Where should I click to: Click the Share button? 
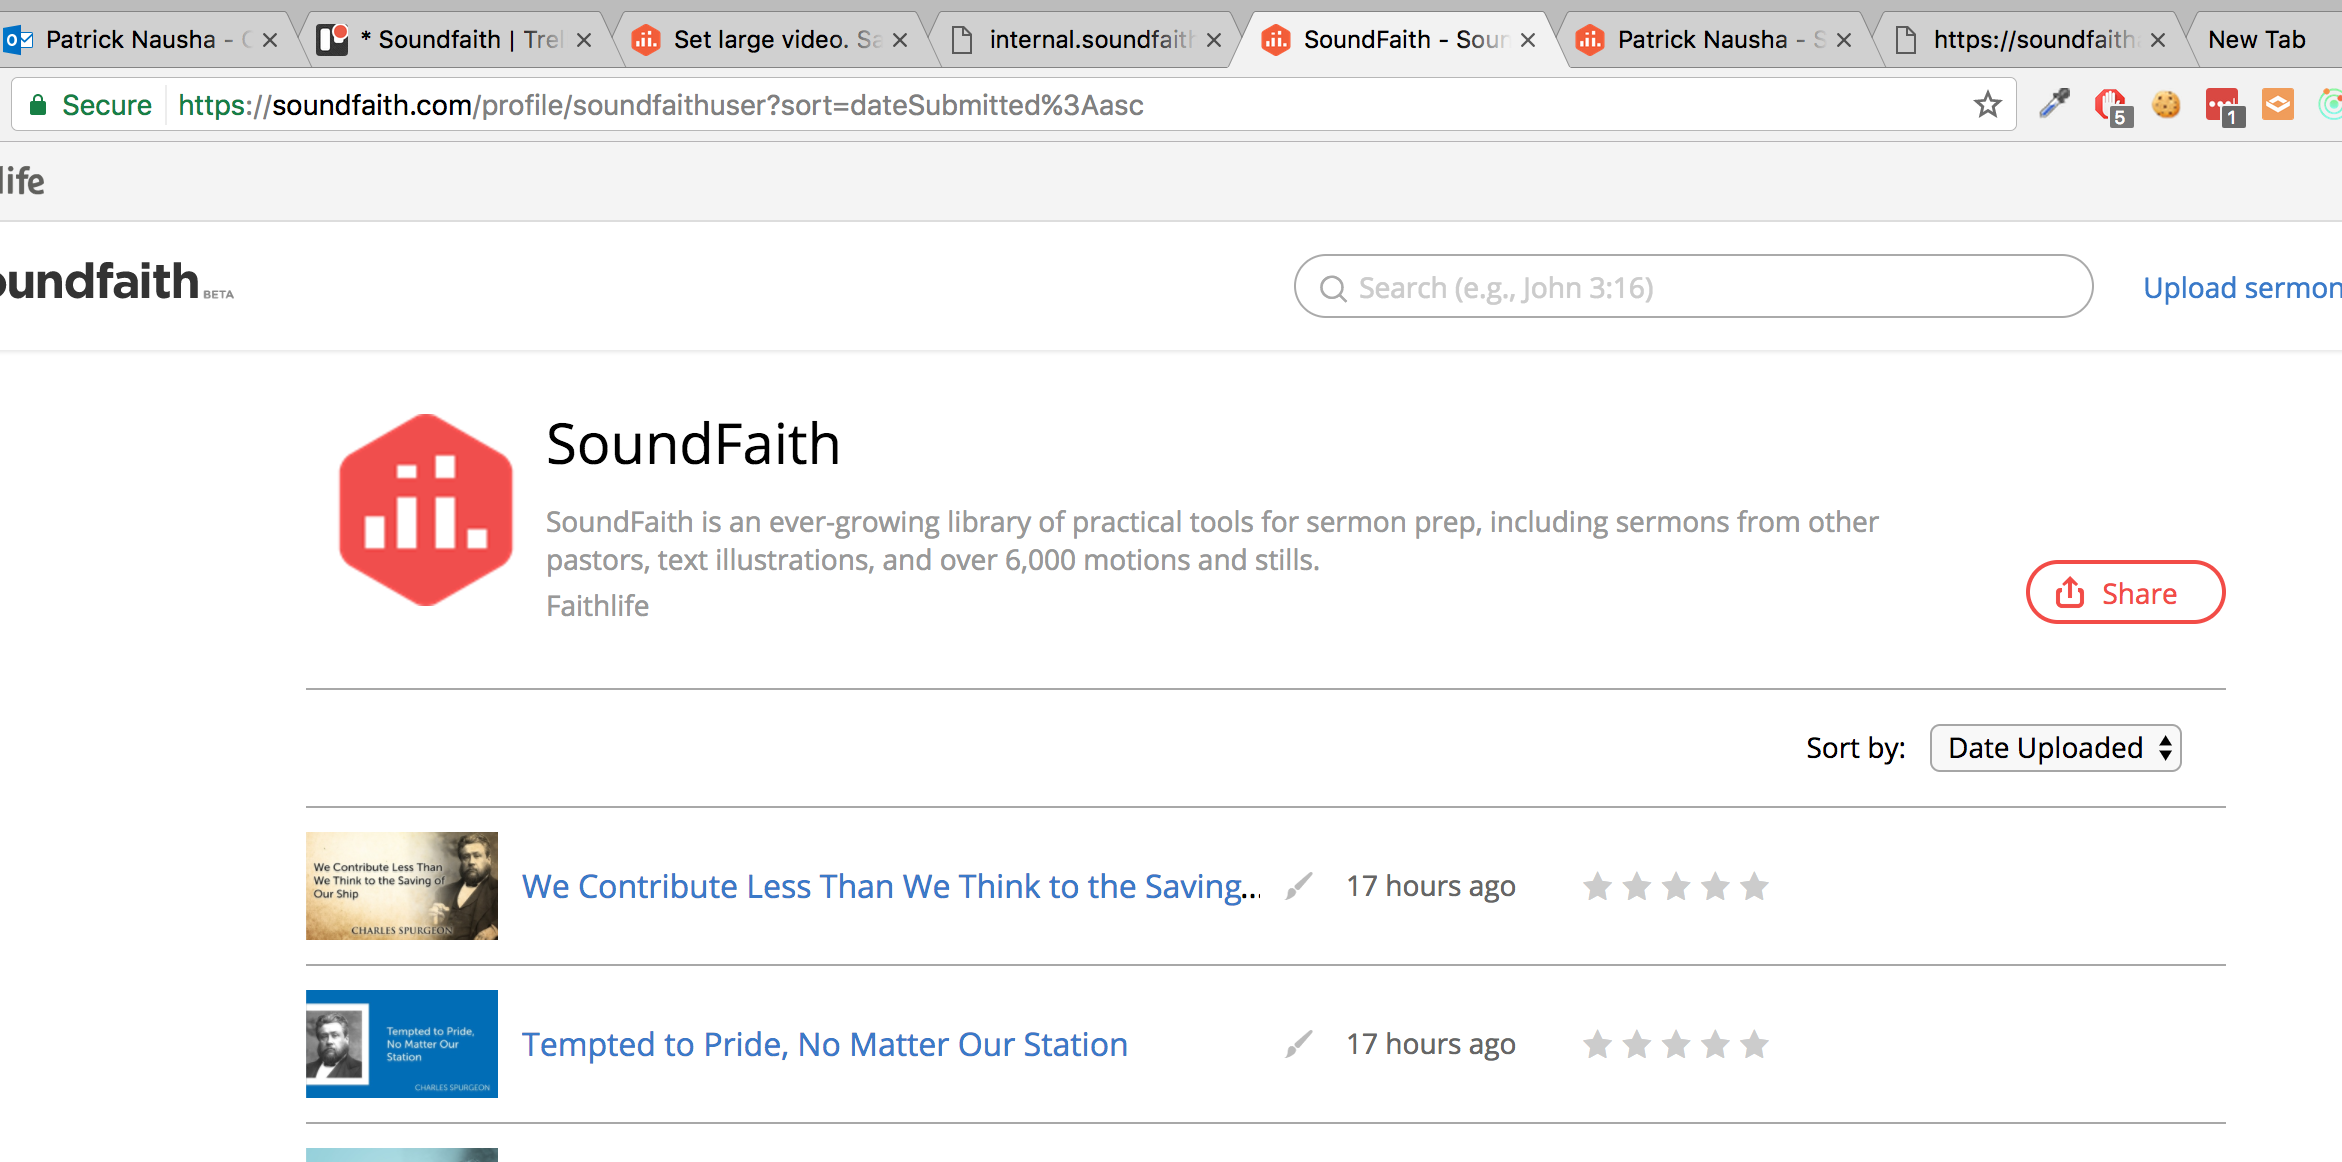(x=2125, y=593)
